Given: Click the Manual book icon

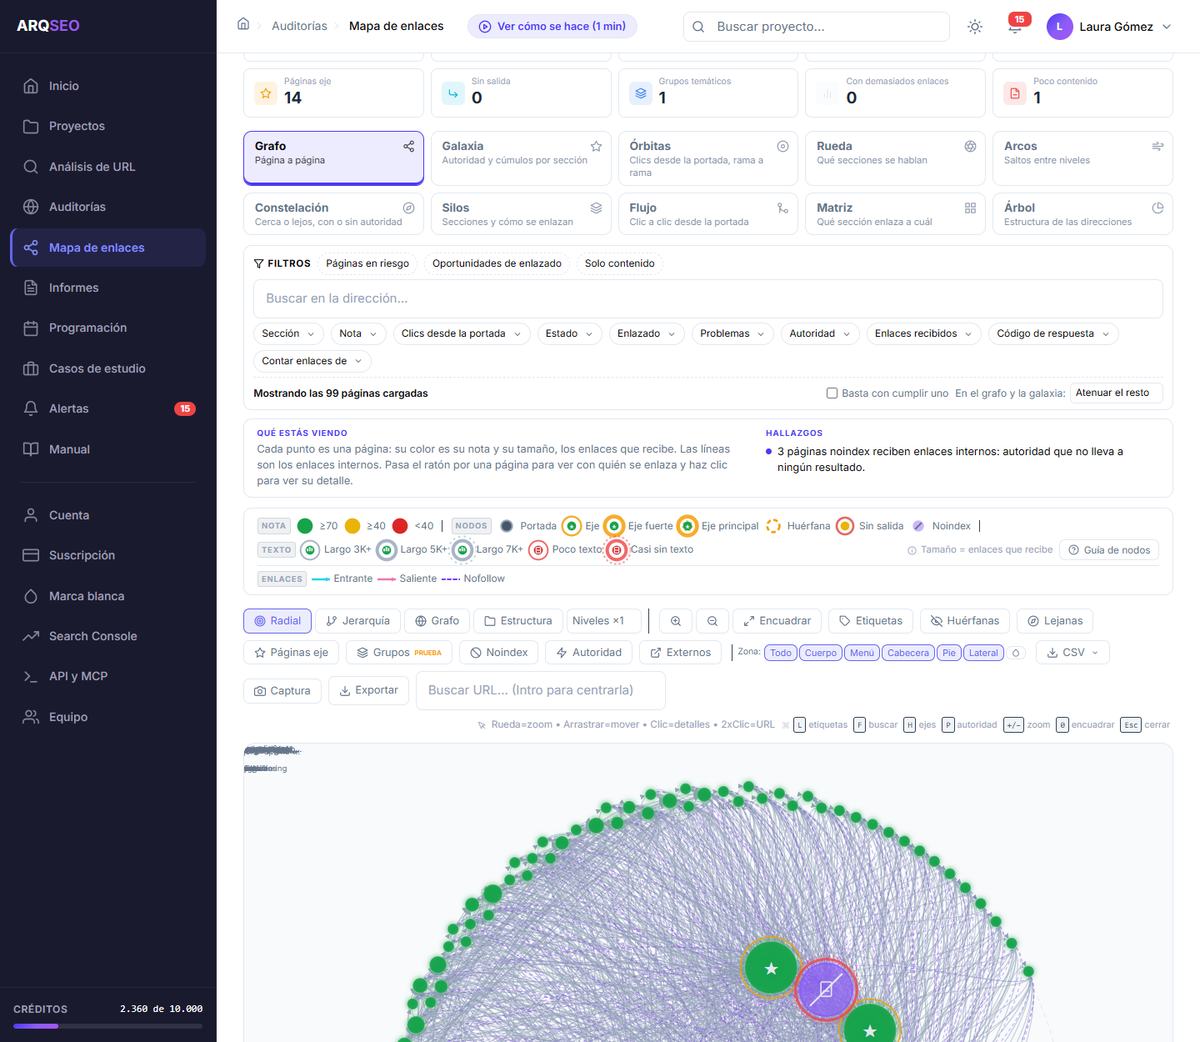Looking at the screenshot, I should pyautogui.click(x=31, y=449).
